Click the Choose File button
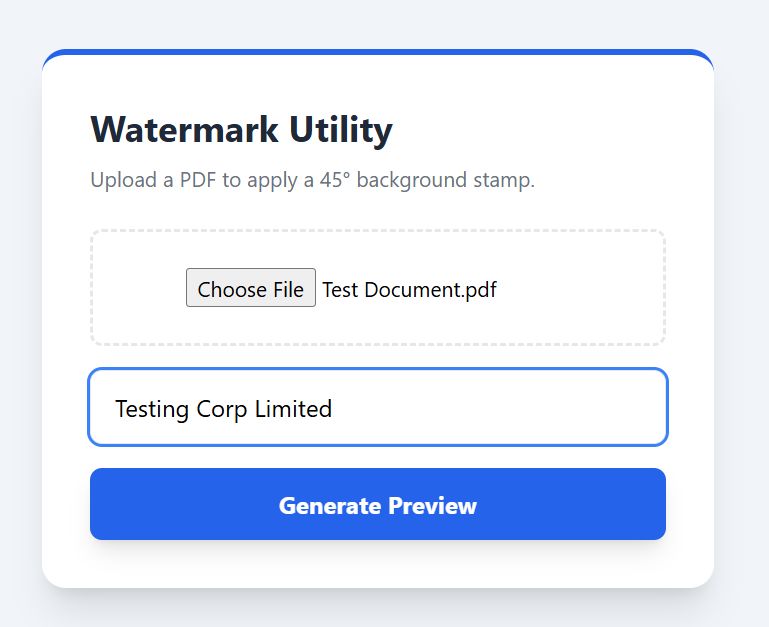The width and height of the screenshot is (769, 627). click(251, 288)
